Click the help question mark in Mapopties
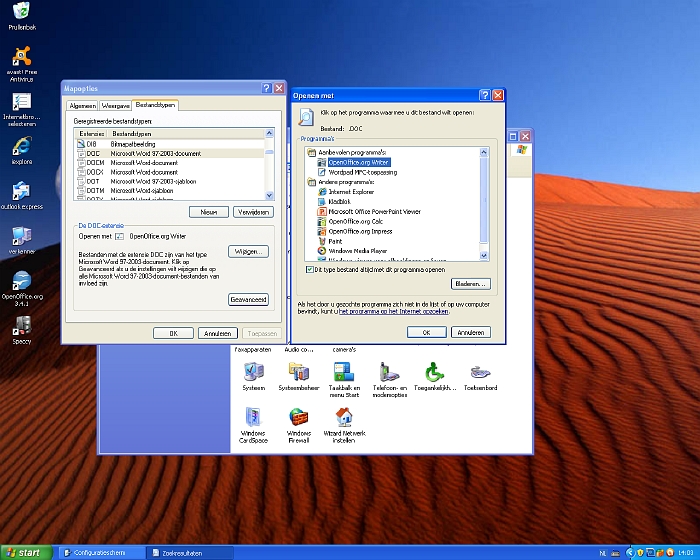 click(x=267, y=88)
